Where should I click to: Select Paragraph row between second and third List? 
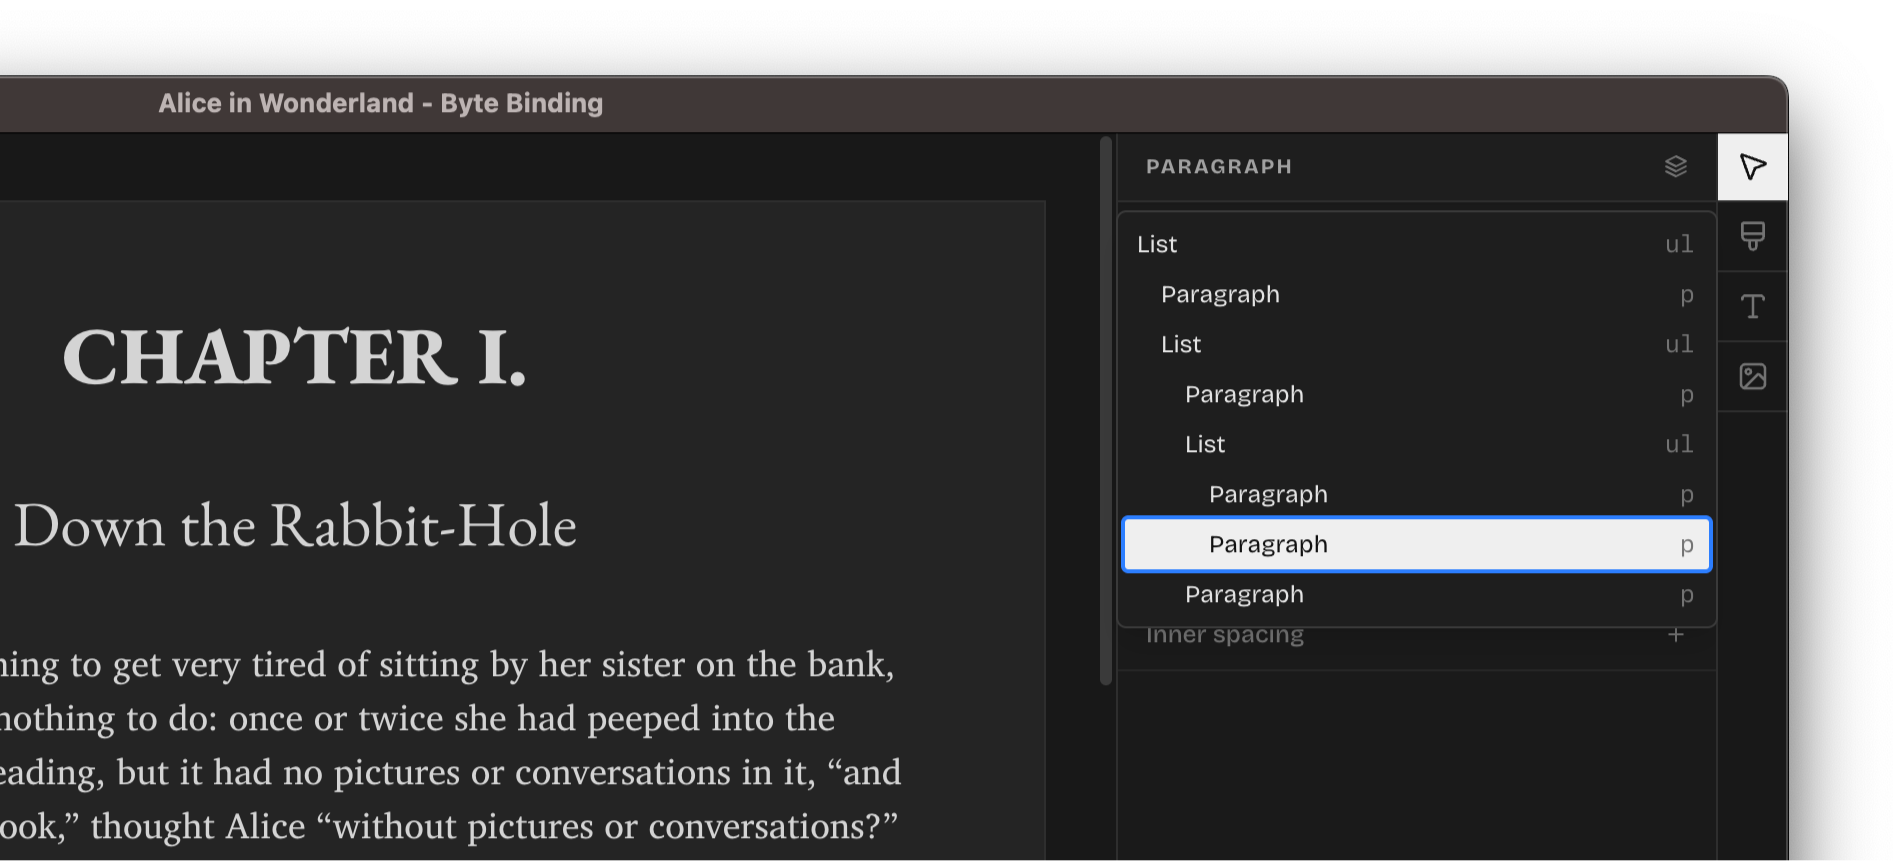coord(1416,394)
